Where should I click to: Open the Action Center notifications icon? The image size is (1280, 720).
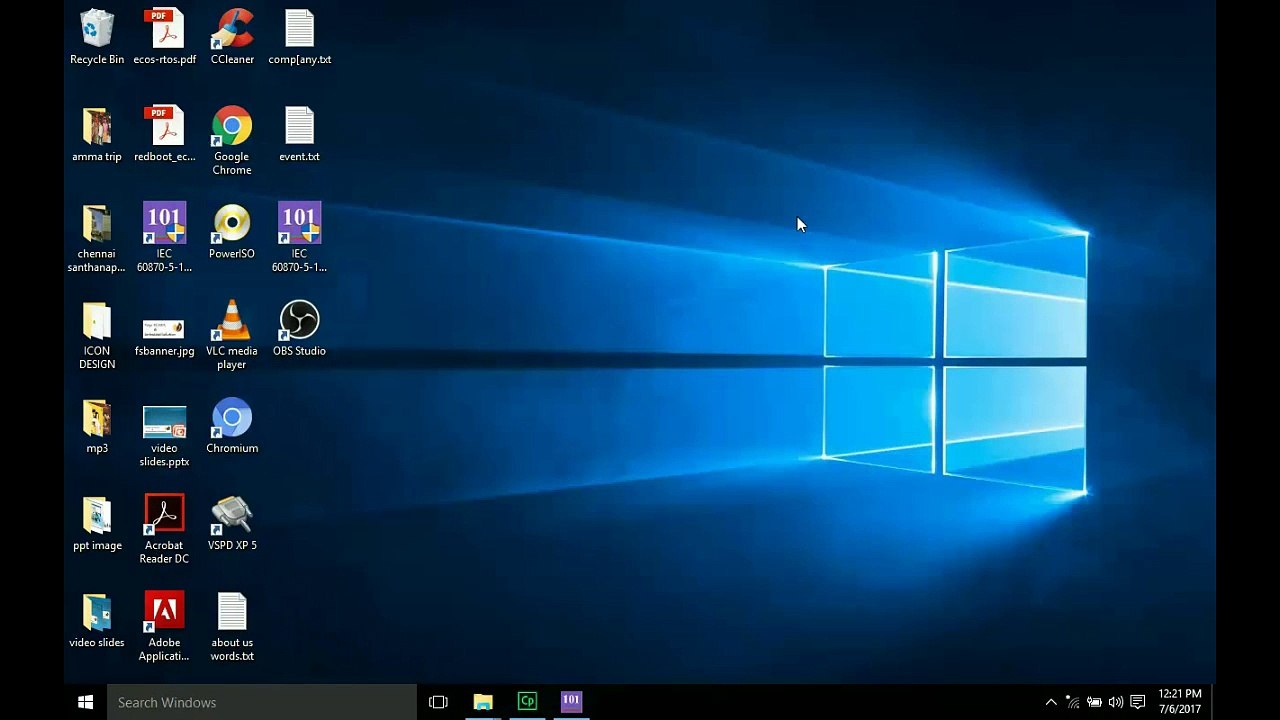click(x=1137, y=702)
